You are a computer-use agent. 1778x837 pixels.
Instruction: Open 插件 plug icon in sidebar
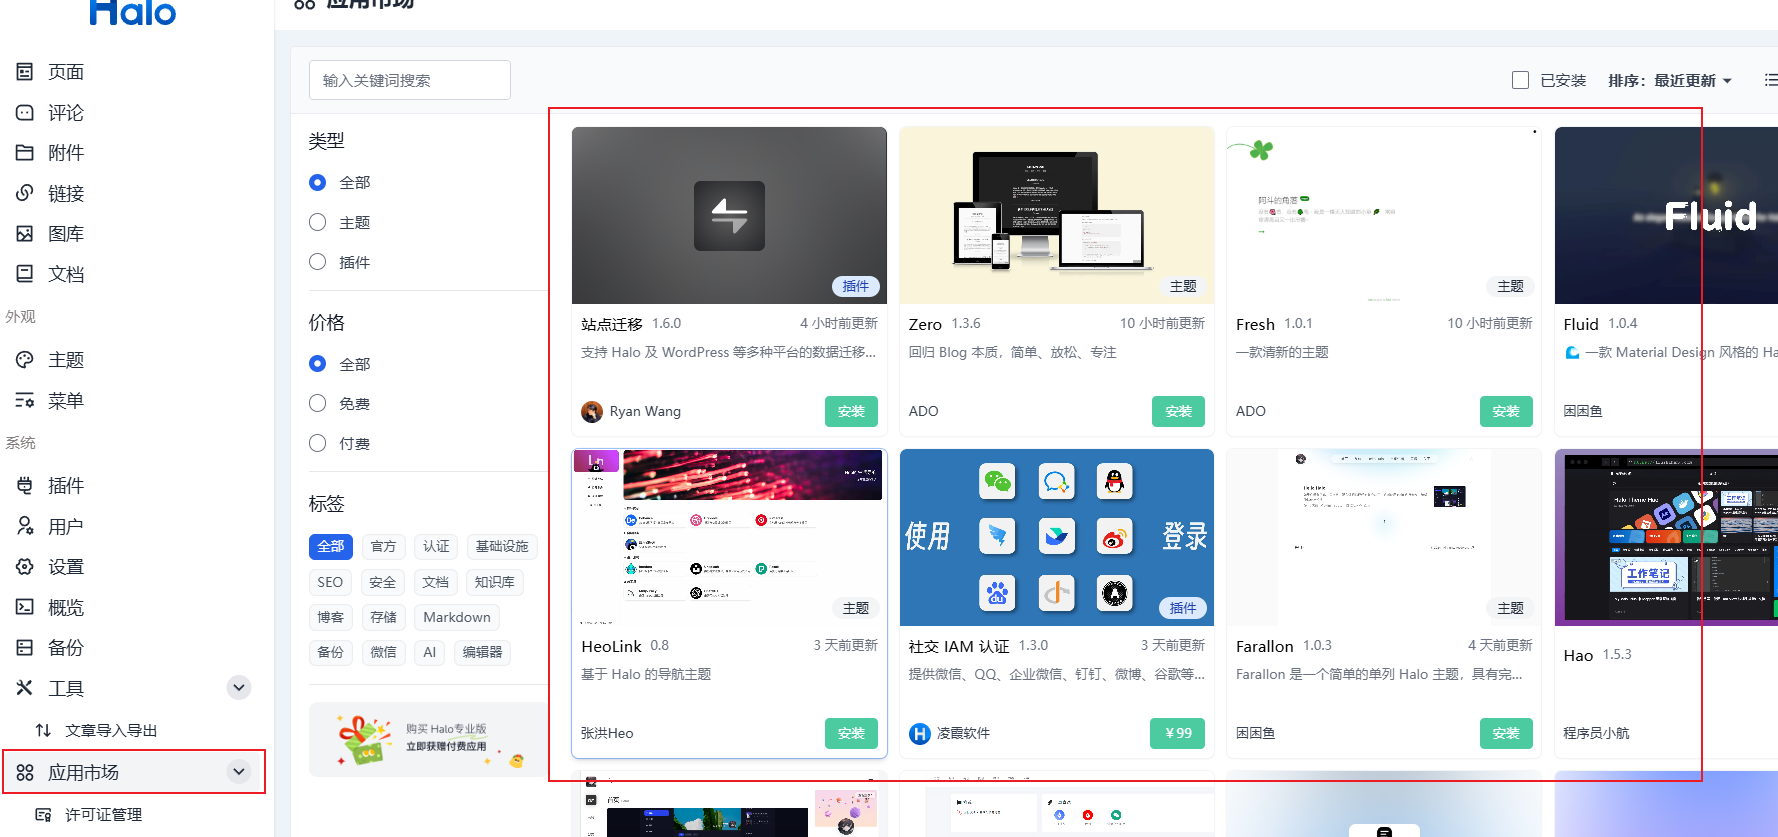click(x=25, y=485)
